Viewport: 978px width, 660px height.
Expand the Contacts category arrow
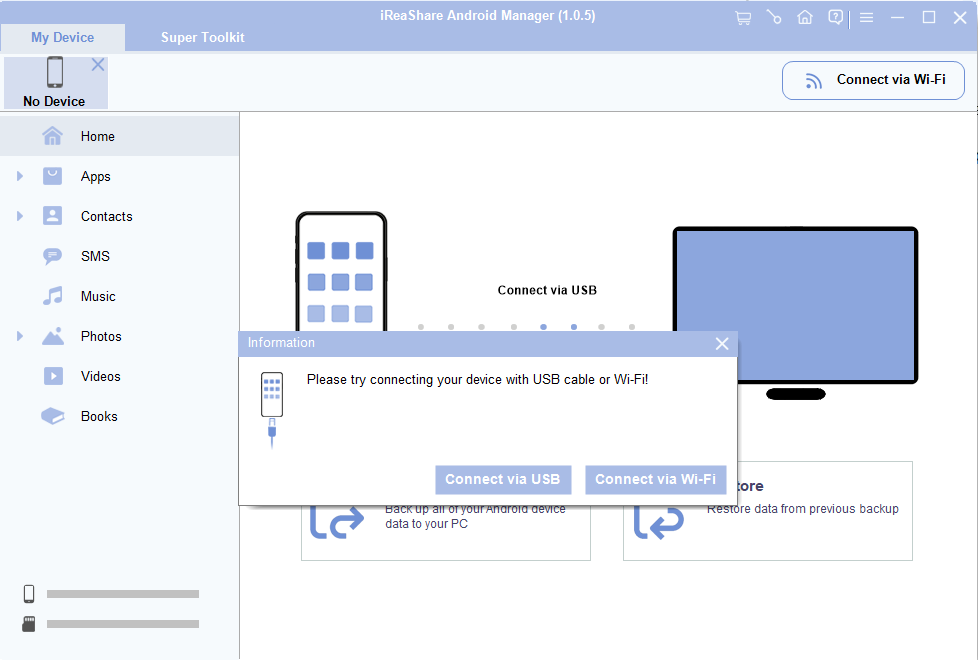click(20, 216)
